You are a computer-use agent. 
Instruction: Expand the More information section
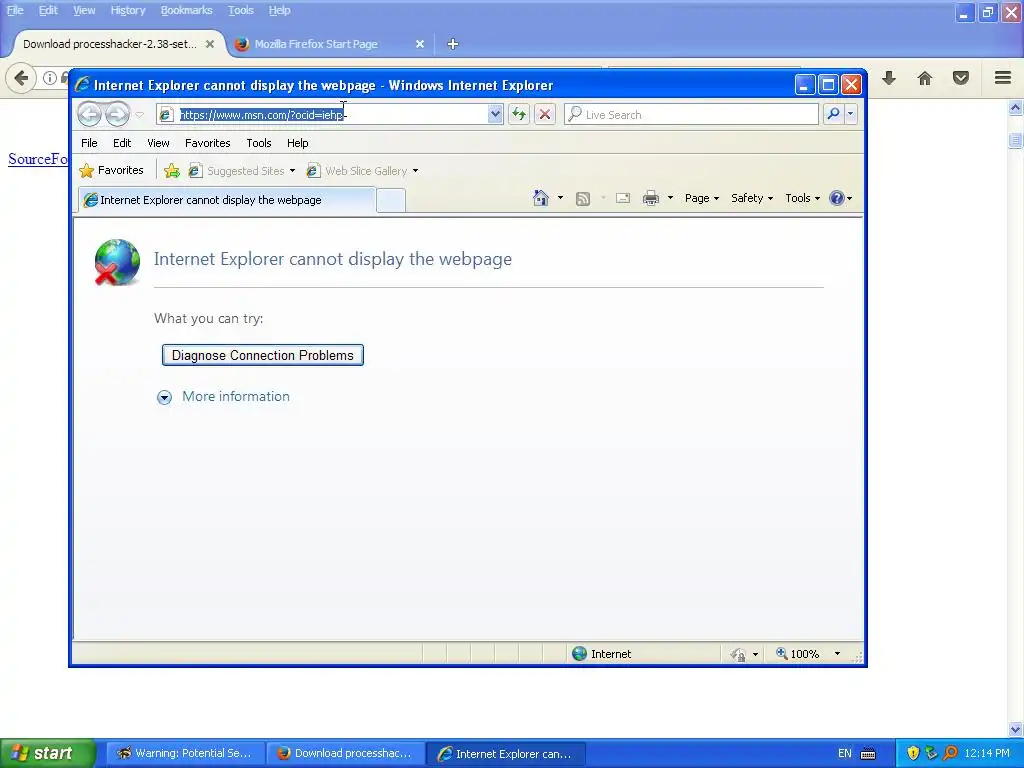[165, 397]
